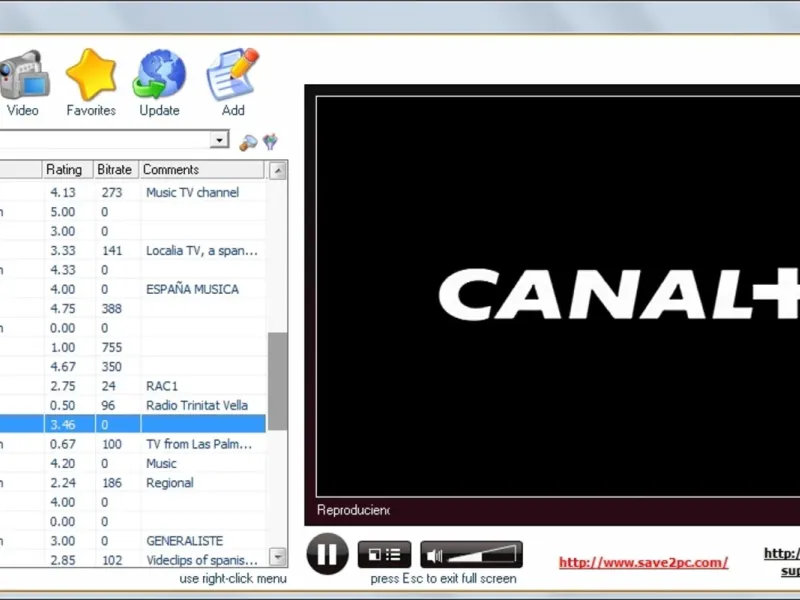Select the TV from Las Palm... row
Image resolution: width=800 pixels, height=600 pixels.
click(133, 444)
